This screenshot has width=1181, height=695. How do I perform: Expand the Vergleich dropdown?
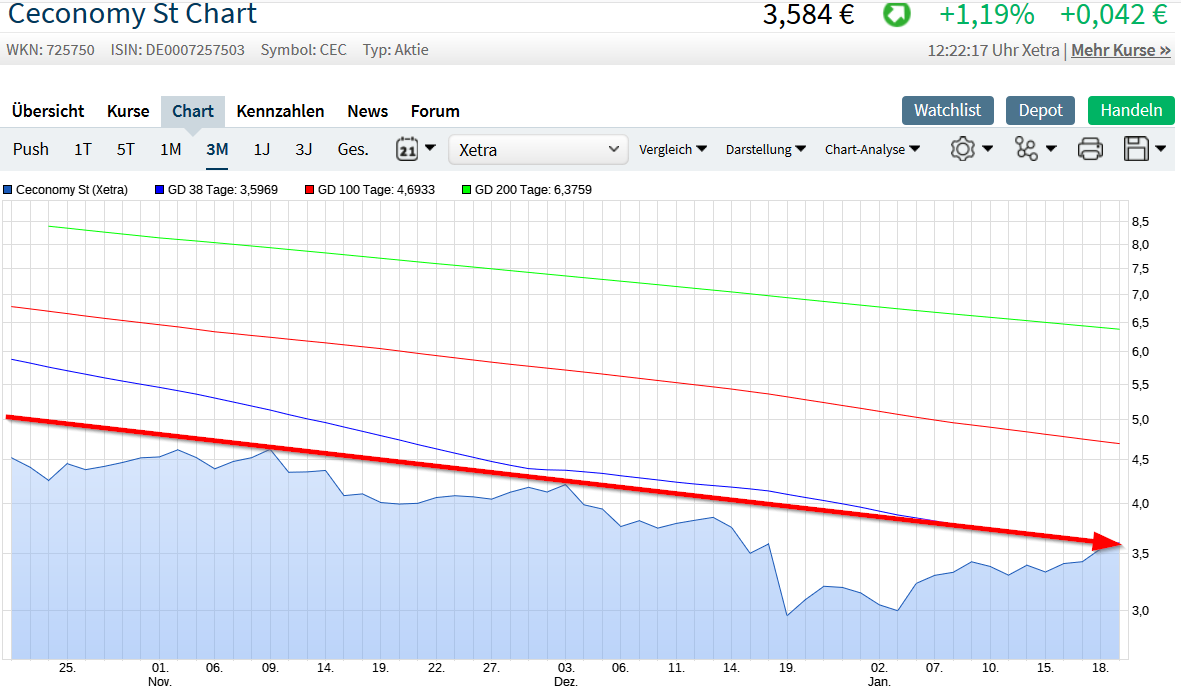click(673, 149)
